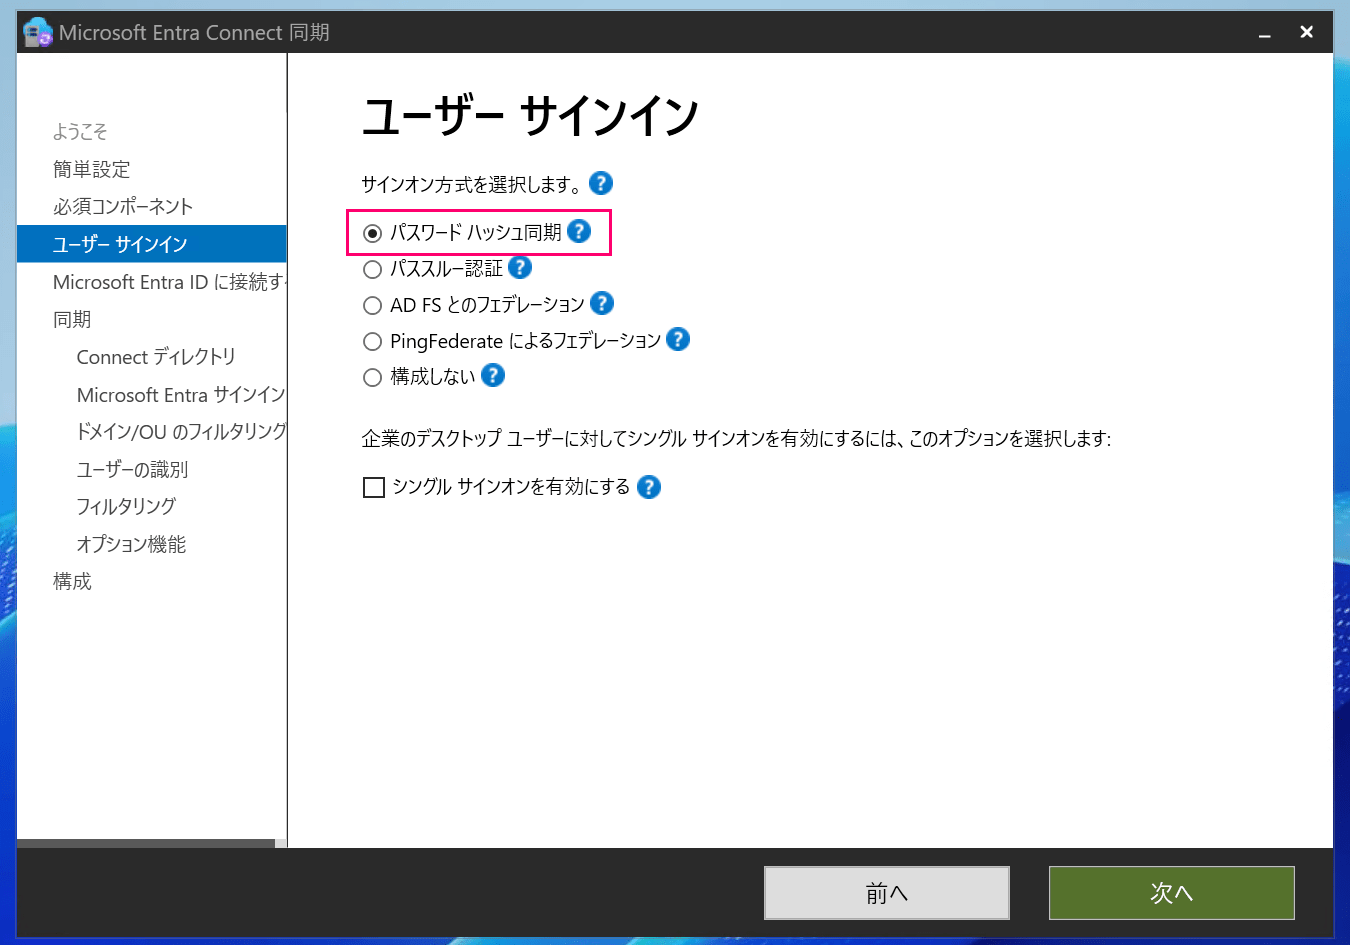This screenshot has height=945, width=1350.
Task: Go to 簡単設定 step in sidebar
Action: (91, 169)
